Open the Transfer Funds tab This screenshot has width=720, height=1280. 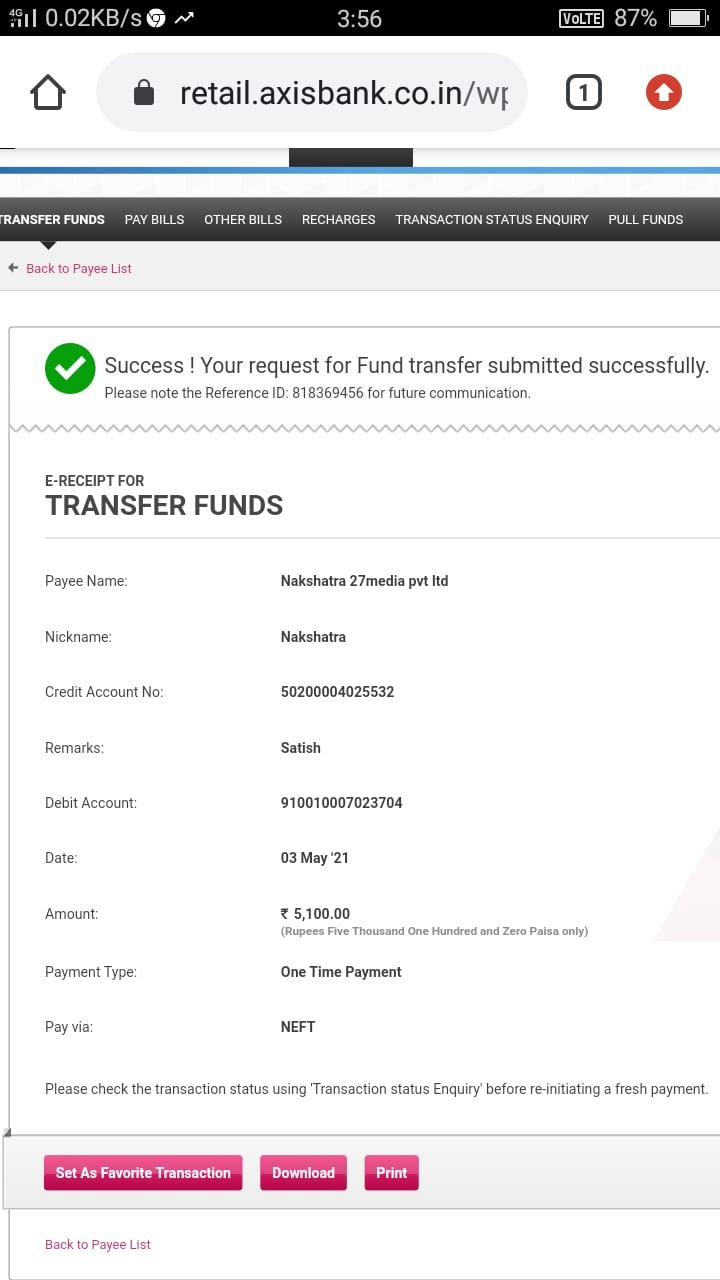click(52, 219)
